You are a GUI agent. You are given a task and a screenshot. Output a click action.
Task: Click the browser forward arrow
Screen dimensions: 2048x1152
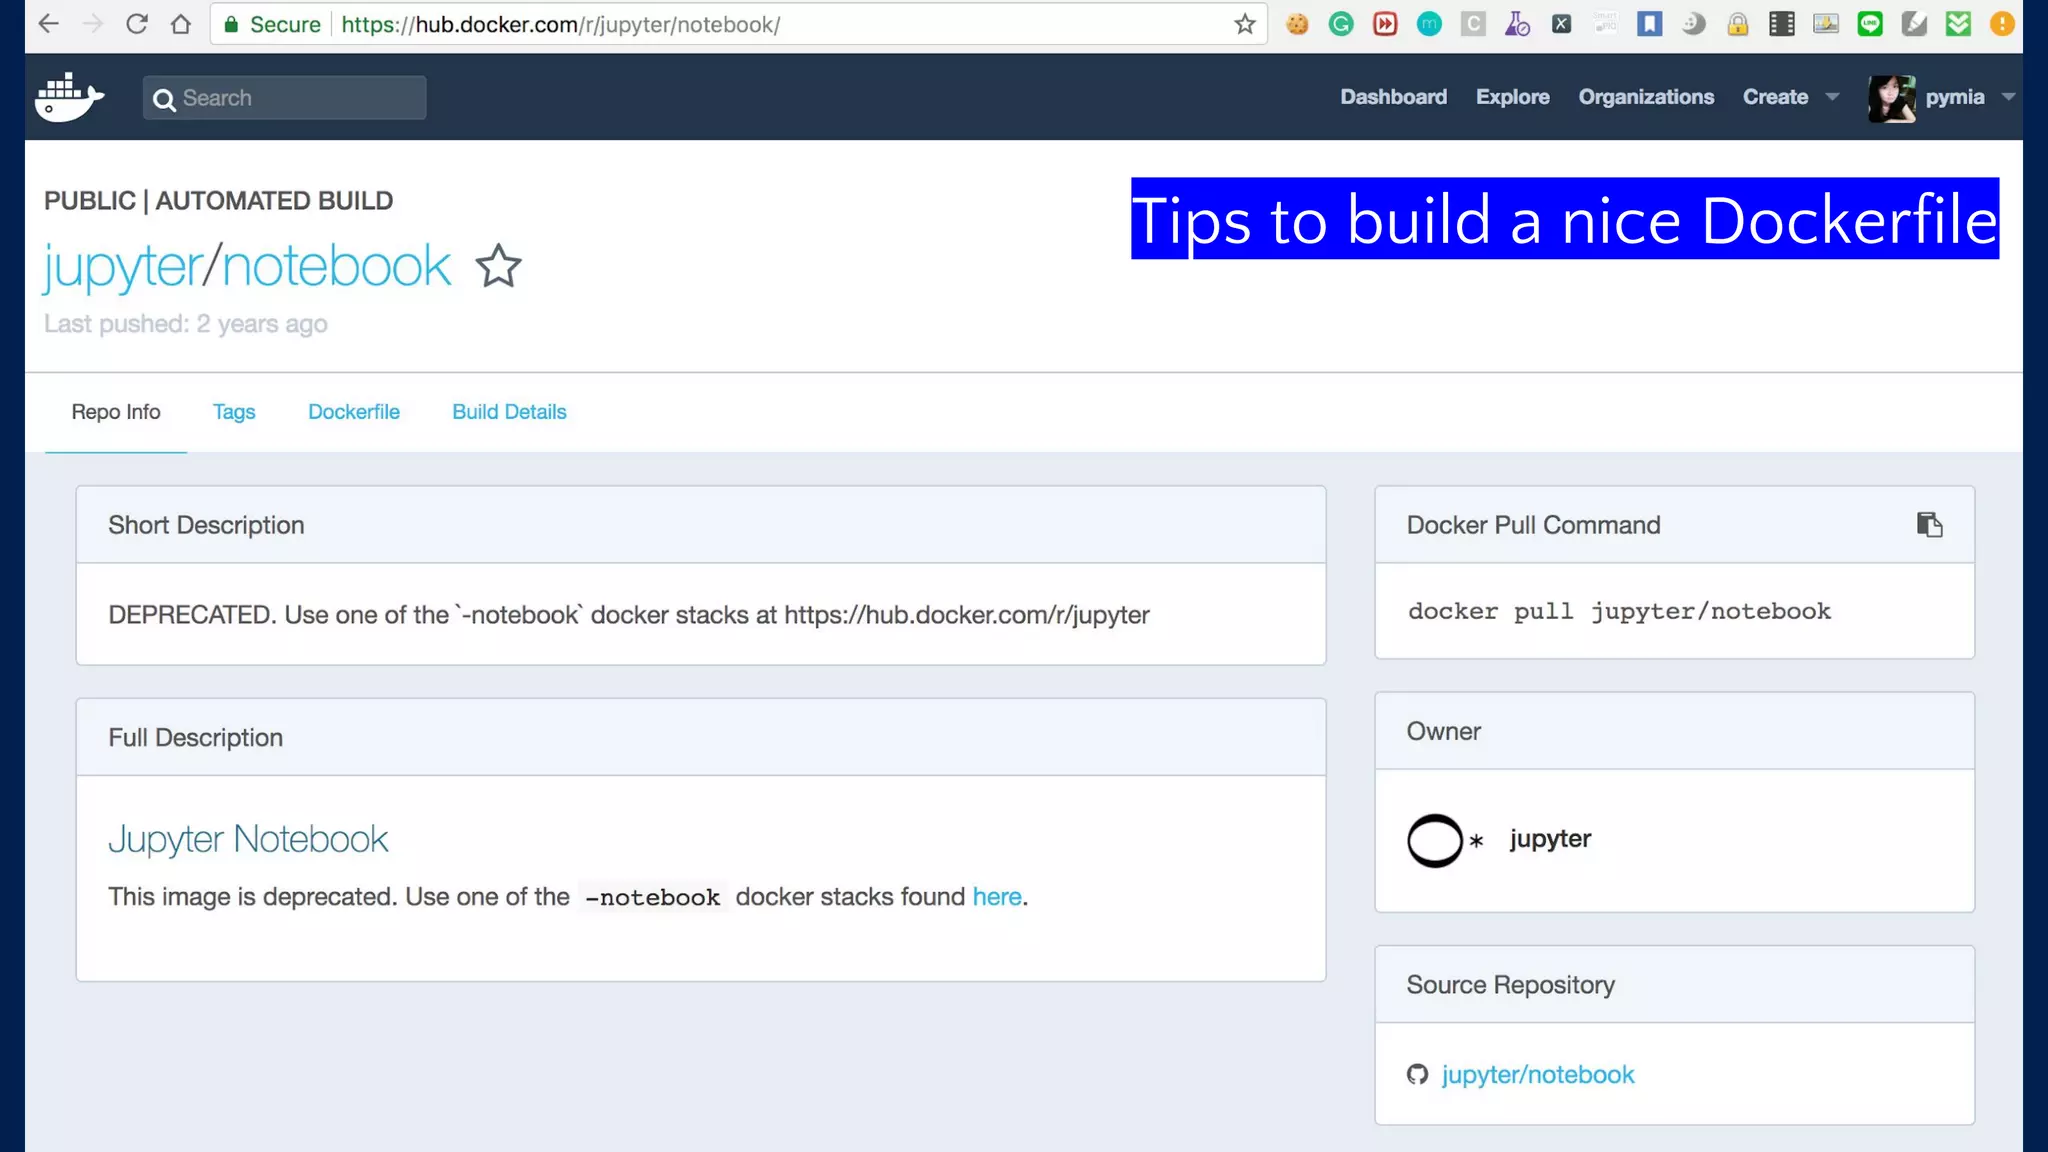coord(92,24)
